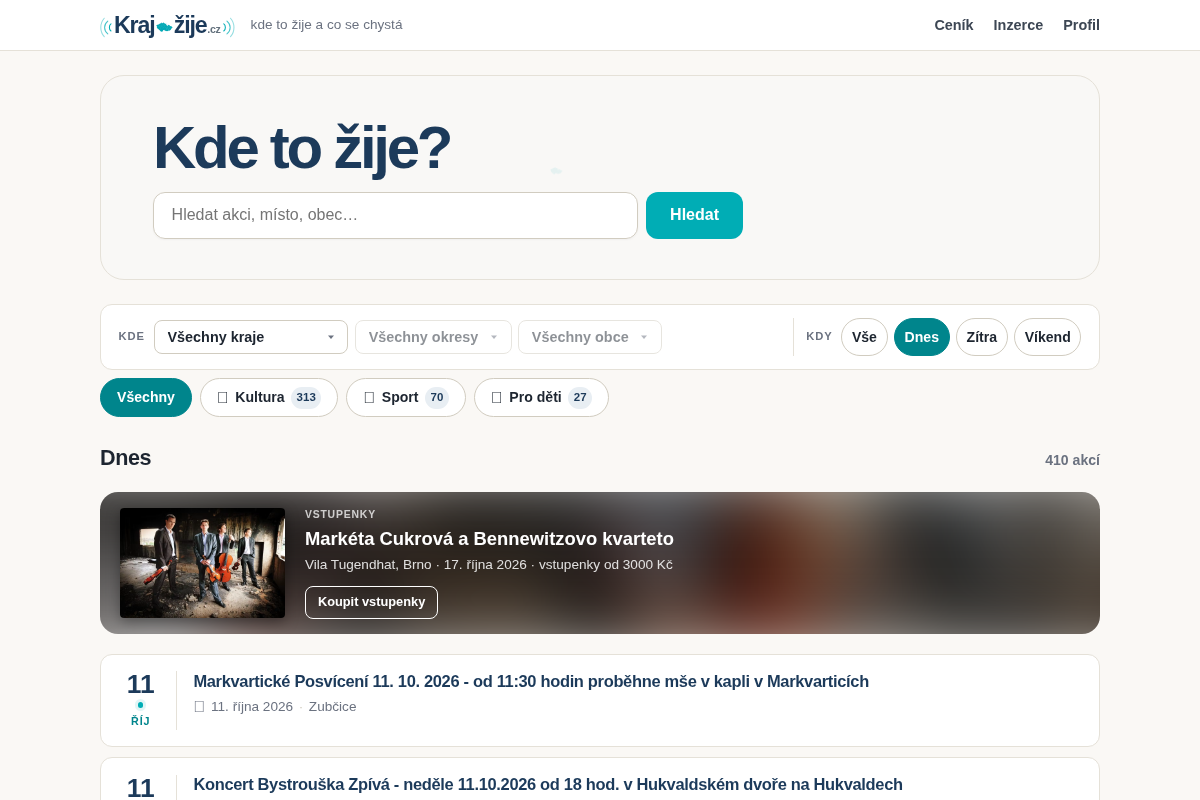Click the calendar icon beside 11. října 2026
The image size is (1200, 800).
pyautogui.click(x=199, y=707)
